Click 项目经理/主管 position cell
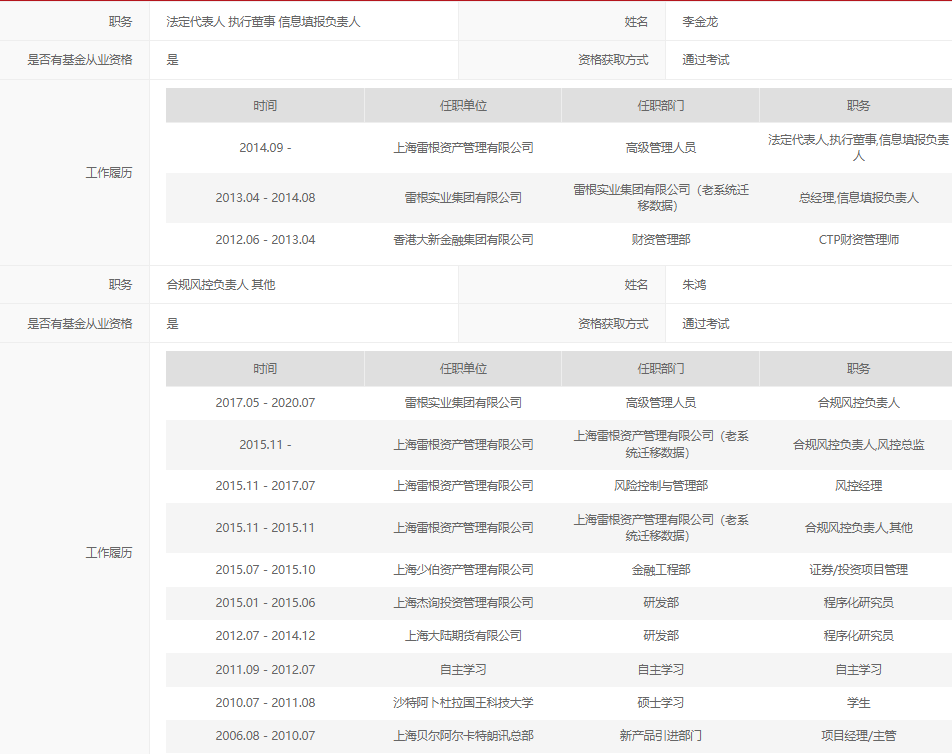952x754 pixels. pos(858,736)
